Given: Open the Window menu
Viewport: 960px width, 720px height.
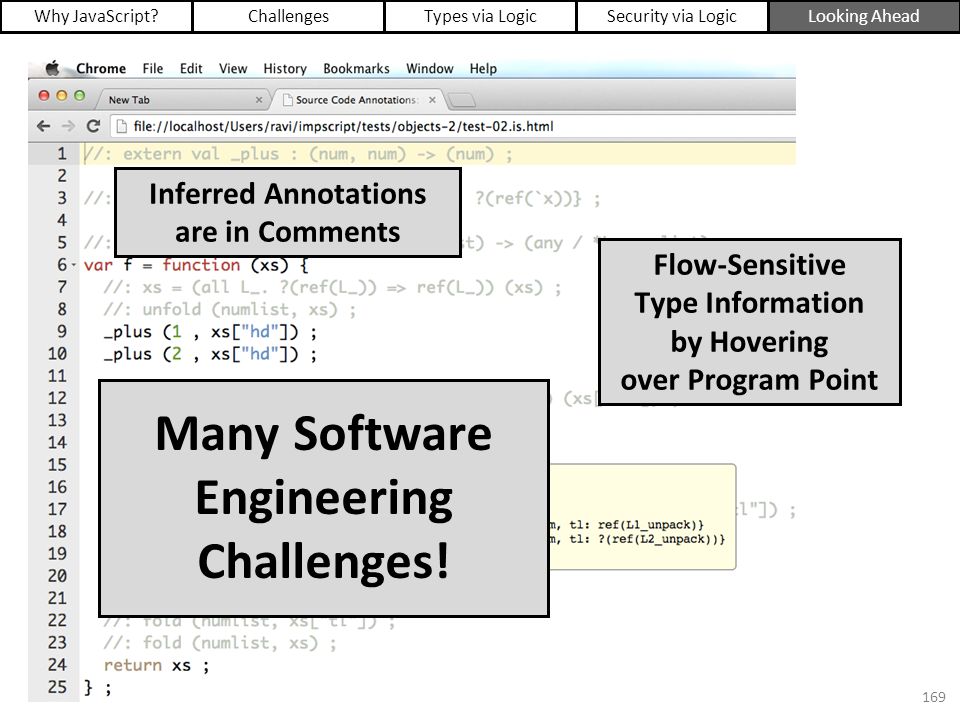Looking at the screenshot, I should pos(430,69).
